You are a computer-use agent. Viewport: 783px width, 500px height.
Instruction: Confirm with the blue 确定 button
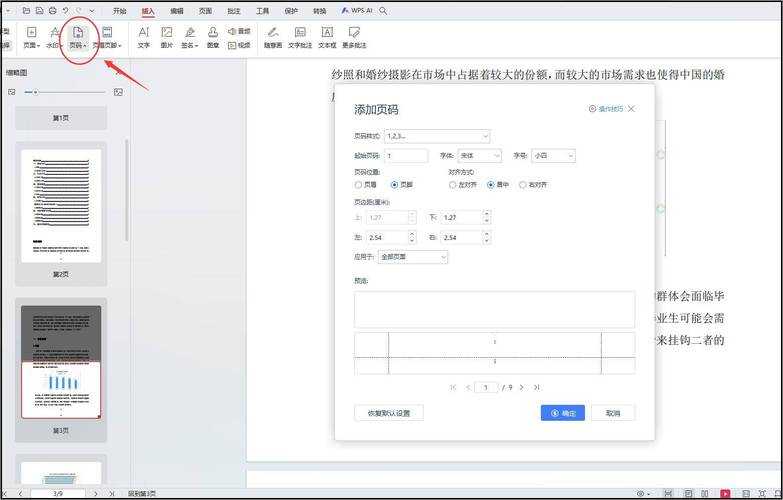pyautogui.click(x=563, y=413)
